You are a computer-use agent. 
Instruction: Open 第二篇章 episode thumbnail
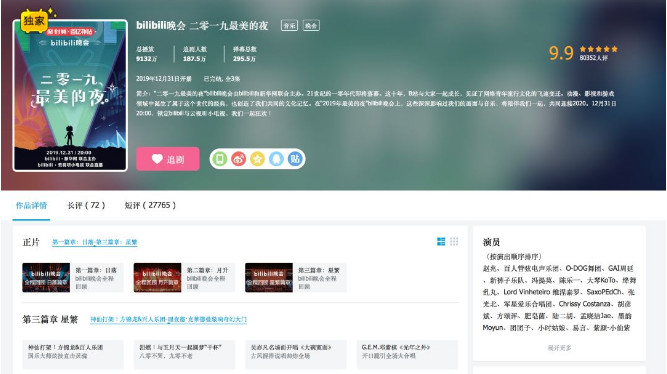tap(157, 277)
